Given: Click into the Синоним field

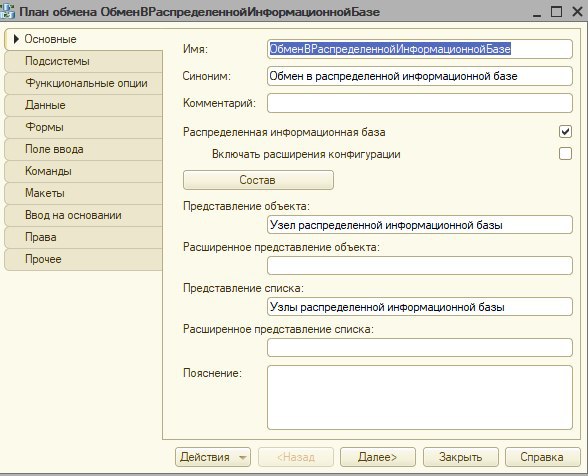Looking at the screenshot, I should pos(420,76).
